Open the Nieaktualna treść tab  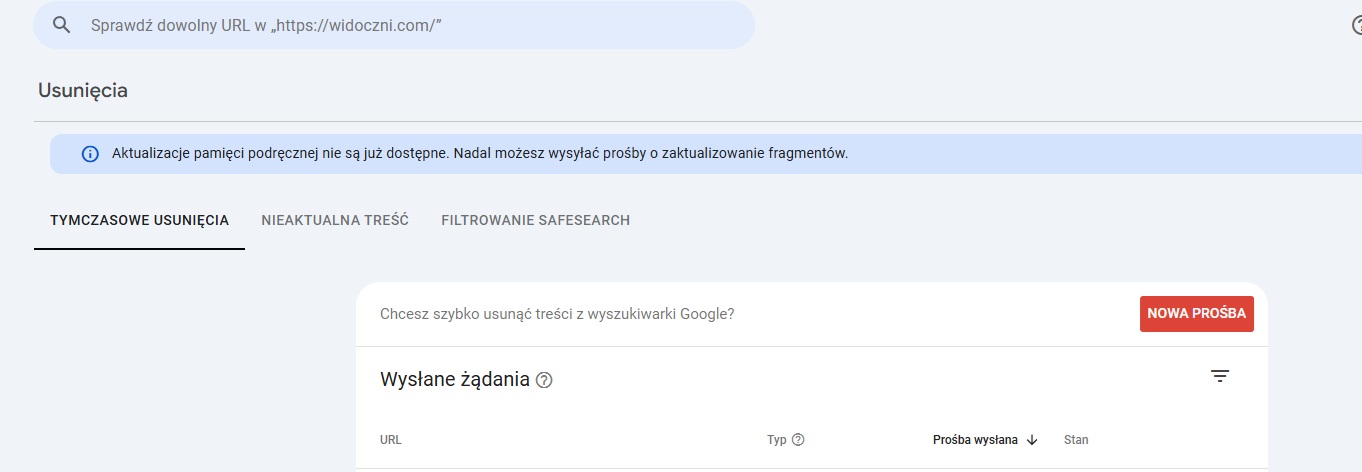[335, 220]
